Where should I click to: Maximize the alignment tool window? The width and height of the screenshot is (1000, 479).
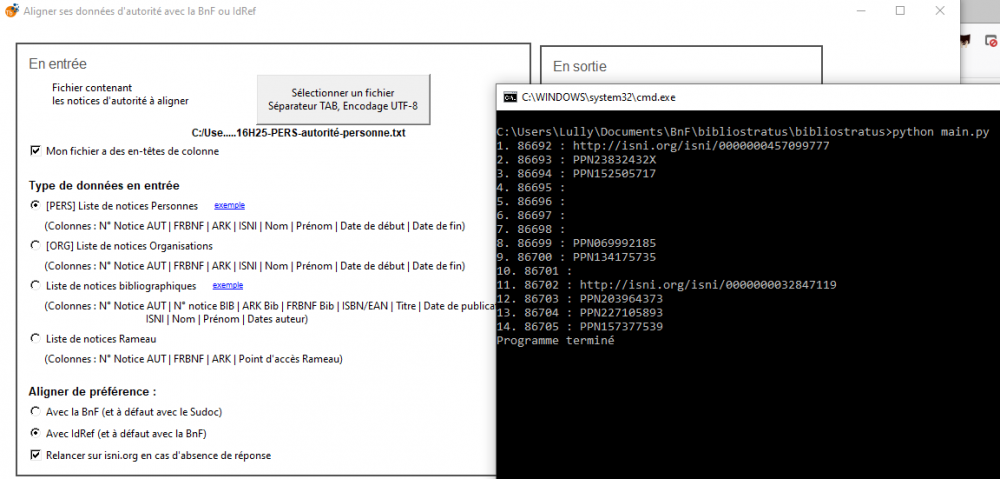tap(900, 11)
